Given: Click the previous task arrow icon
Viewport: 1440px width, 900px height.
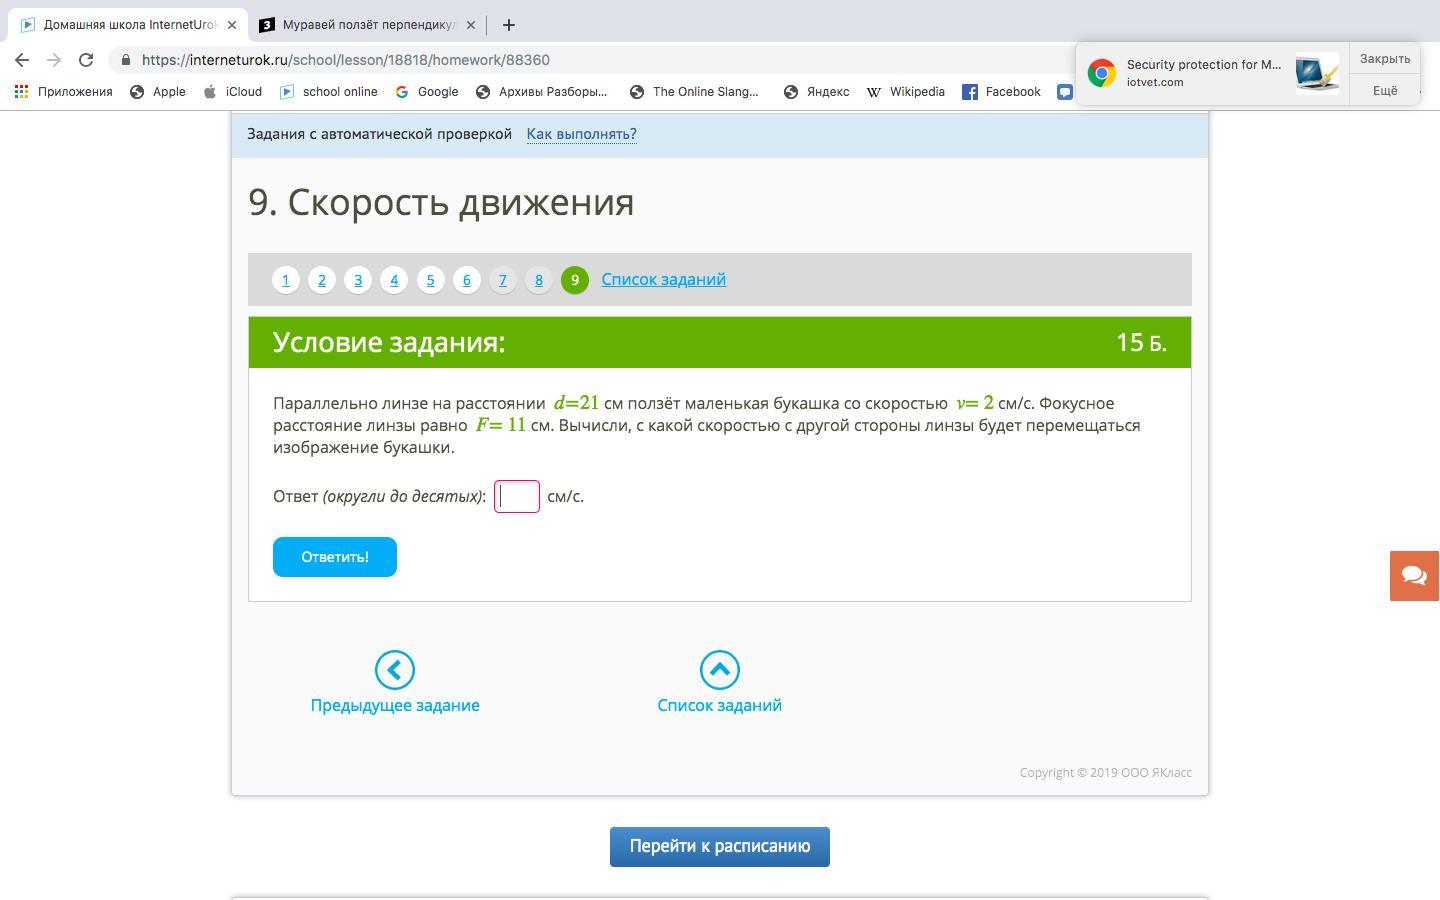Looking at the screenshot, I should pos(395,670).
